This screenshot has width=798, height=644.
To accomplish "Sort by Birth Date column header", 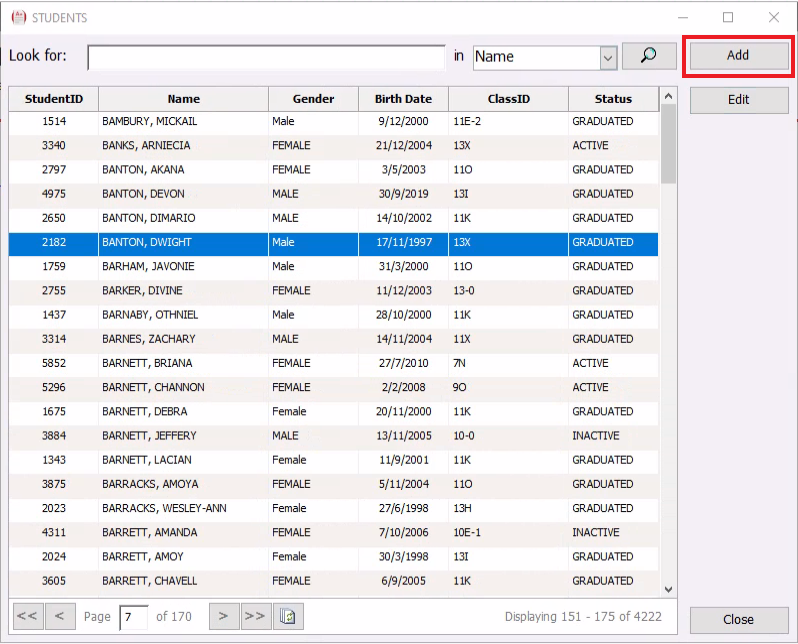I will coord(404,99).
